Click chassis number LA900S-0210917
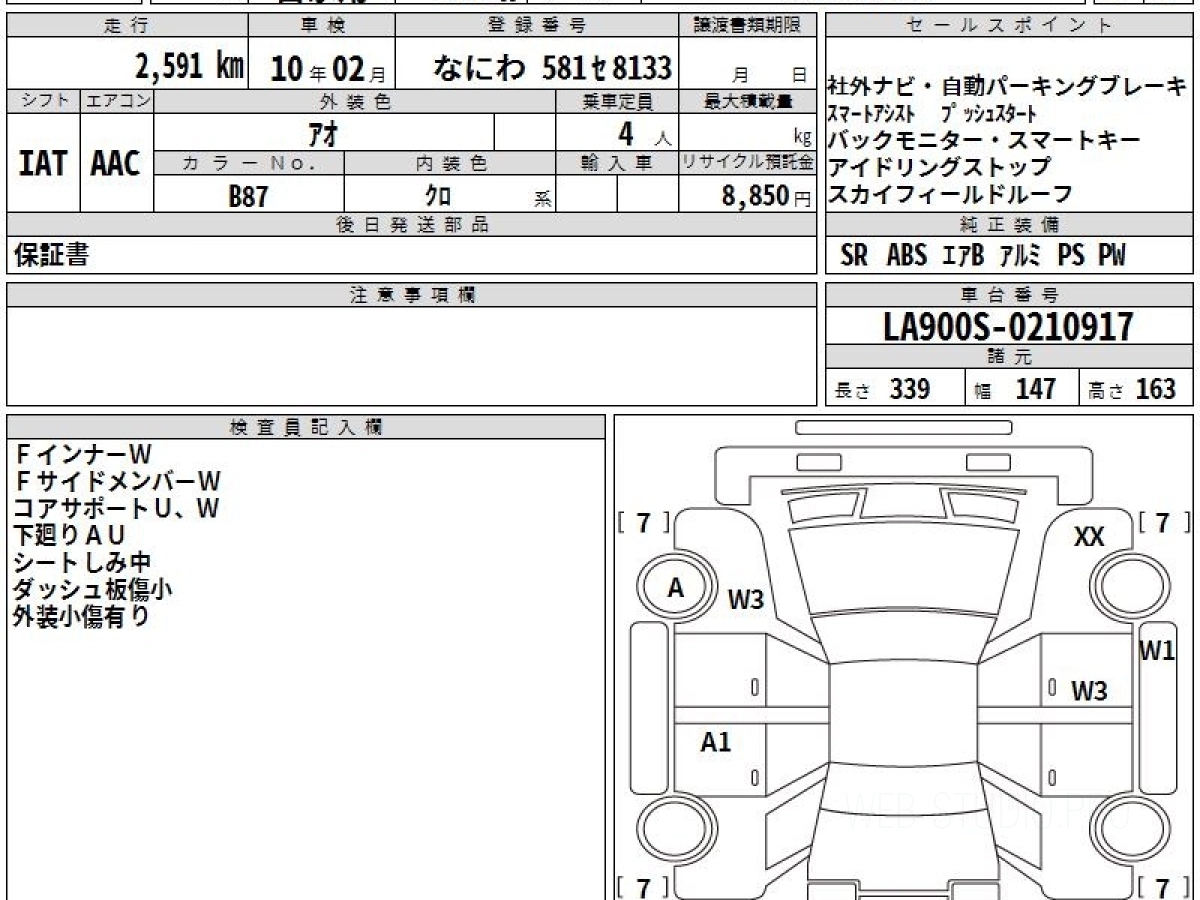This screenshot has height=900, width=1200. coord(1009,326)
